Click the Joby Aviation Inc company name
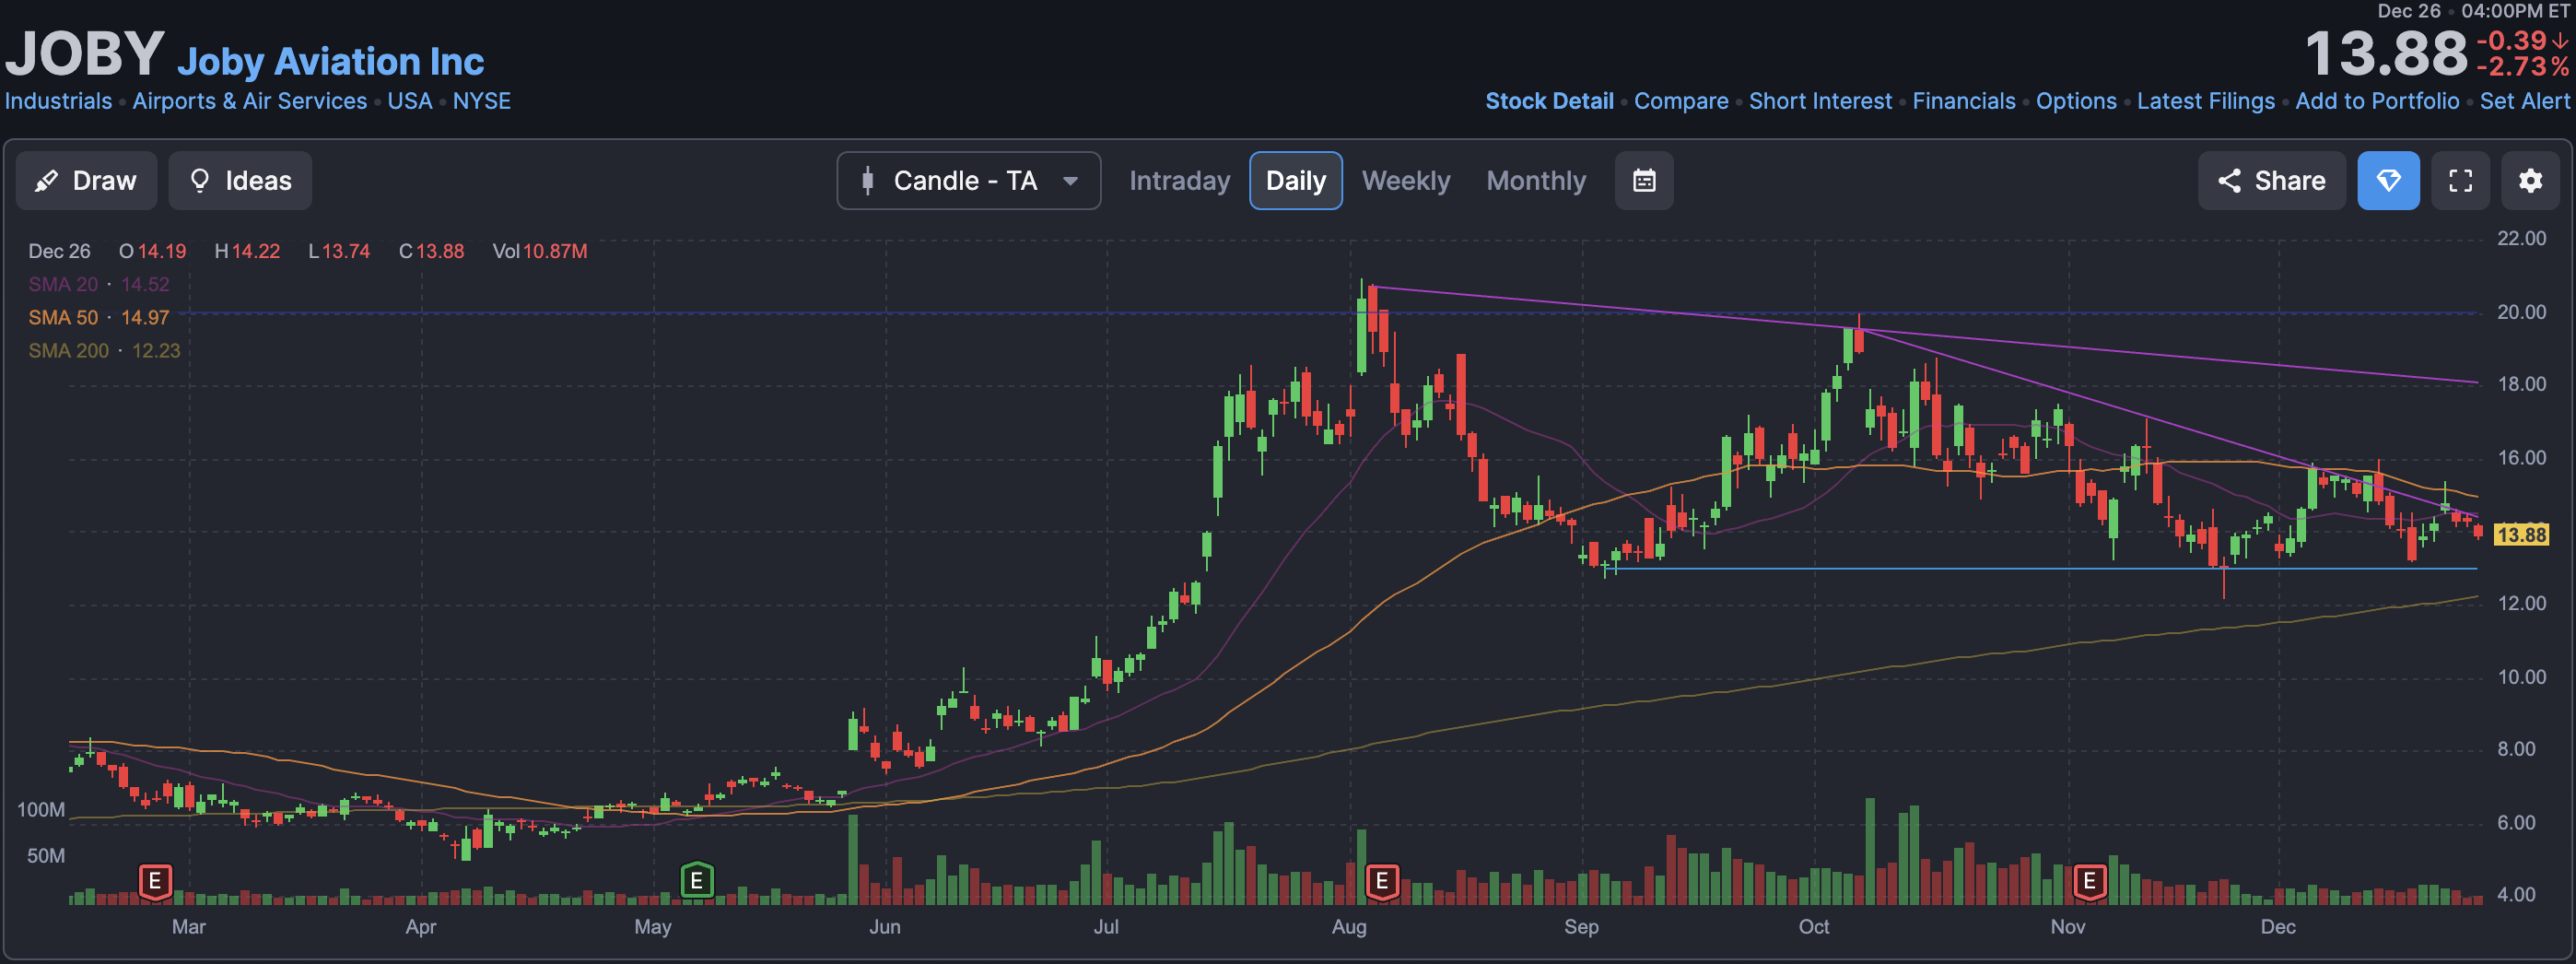The image size is (2576, 964). (x=330, y=62)
